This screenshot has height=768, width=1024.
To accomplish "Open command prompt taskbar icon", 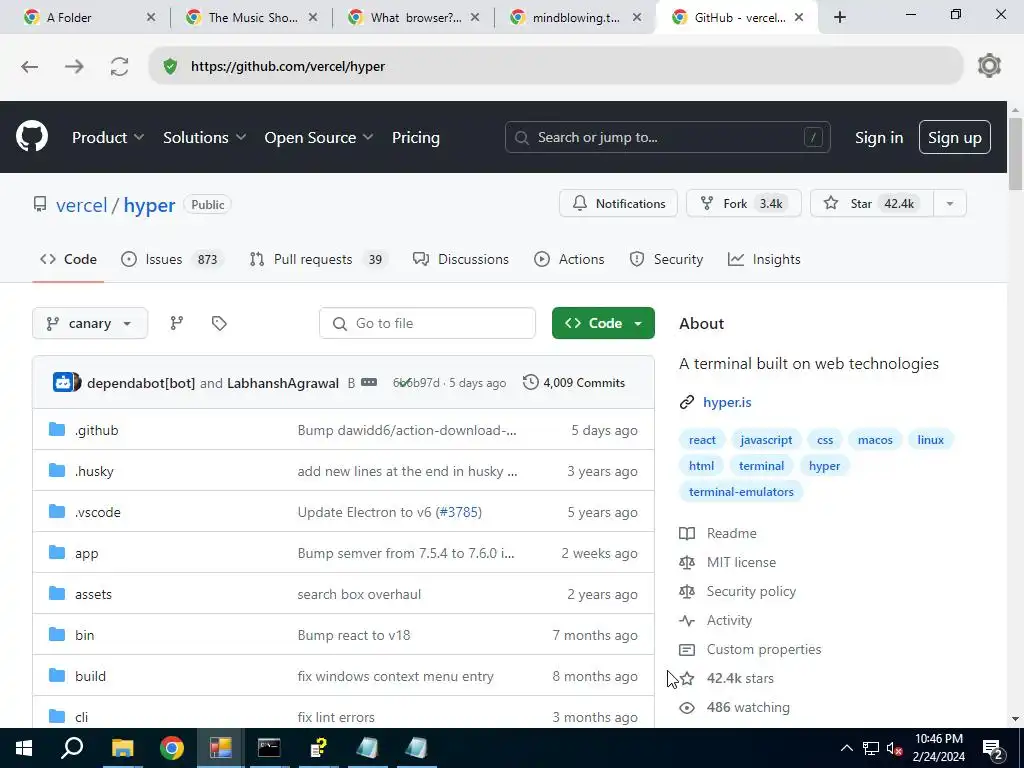I will click(x=269, y=748).
